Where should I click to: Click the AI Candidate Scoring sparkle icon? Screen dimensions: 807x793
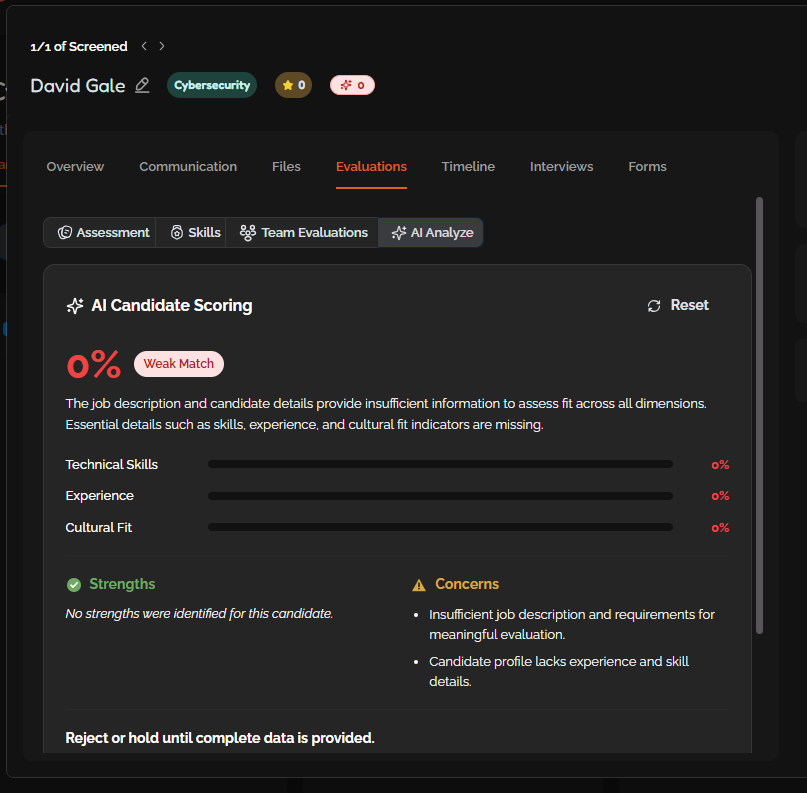(75, 306)
